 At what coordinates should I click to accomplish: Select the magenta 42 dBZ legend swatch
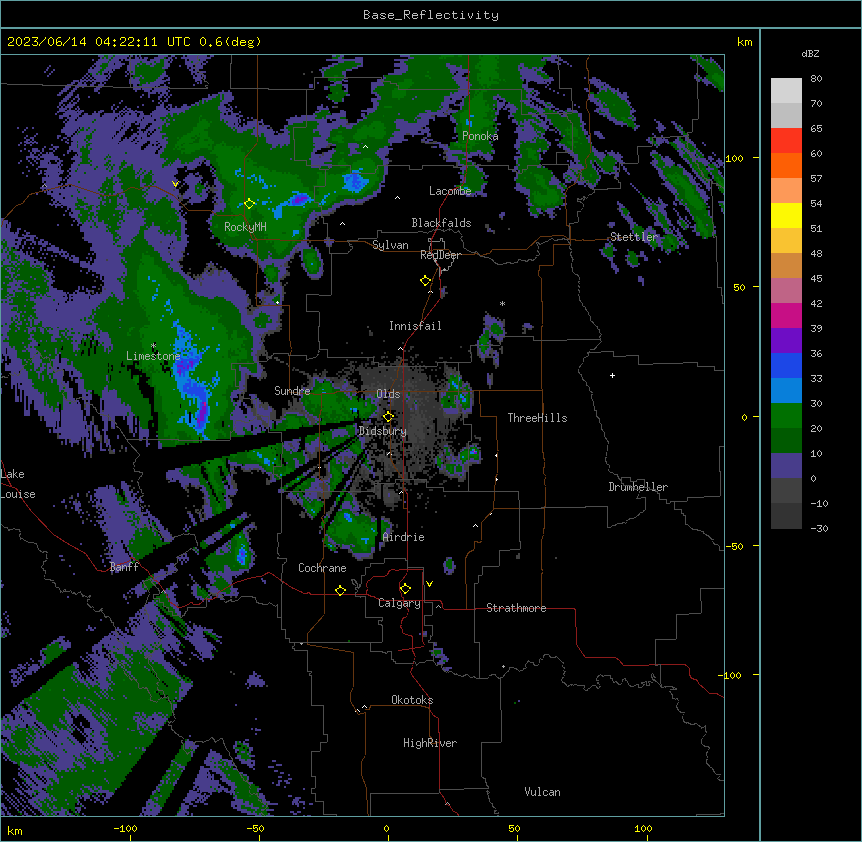[786, 315]
